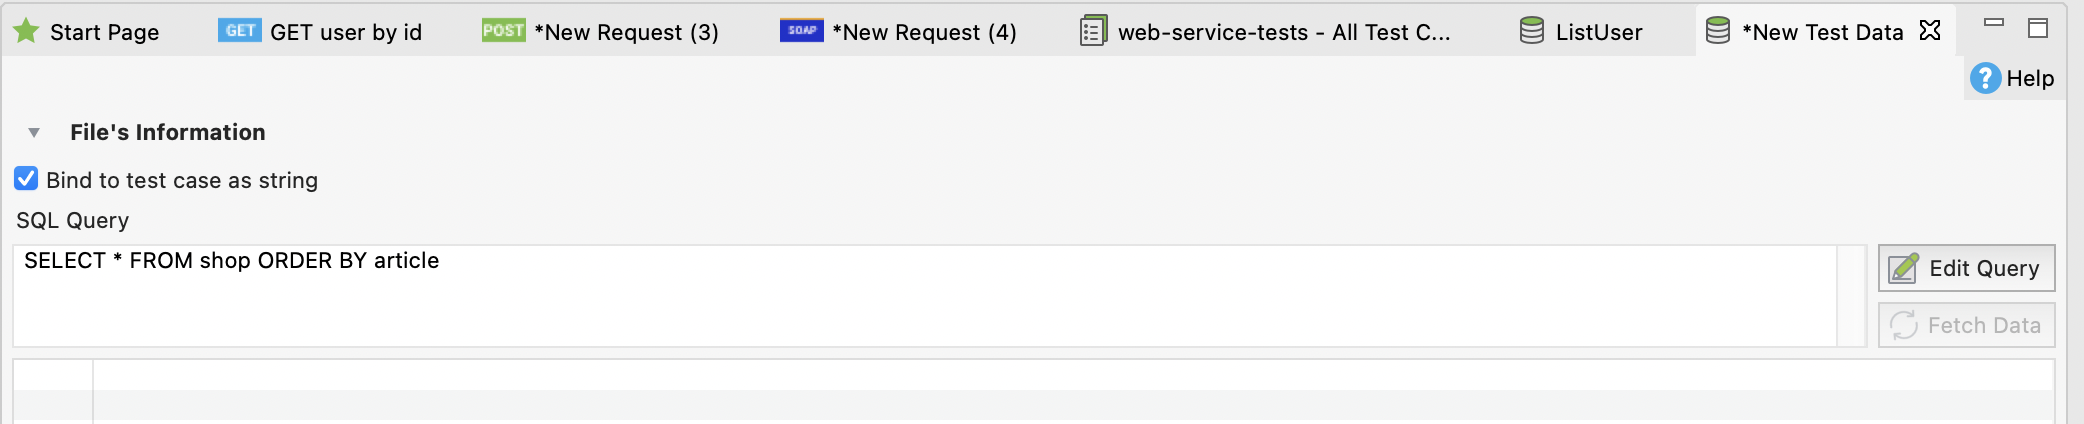Open the New Request (3) tab

[x=626, y=32]
